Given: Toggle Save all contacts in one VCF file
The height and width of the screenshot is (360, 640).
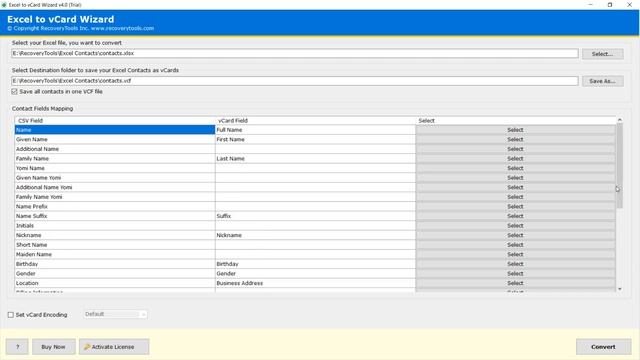Looking at the screenshot, I should (14, 92).
